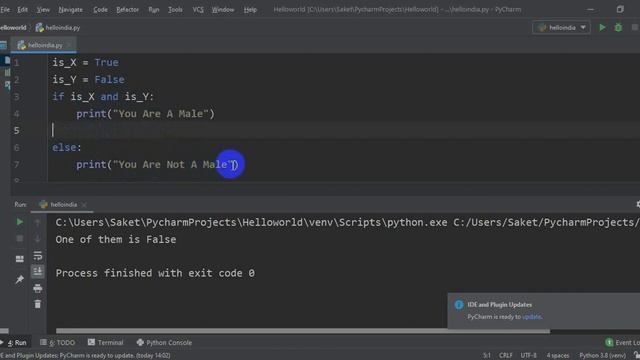
Task: Close the helloindia Run tab
Action: click(x=84, y=205)
